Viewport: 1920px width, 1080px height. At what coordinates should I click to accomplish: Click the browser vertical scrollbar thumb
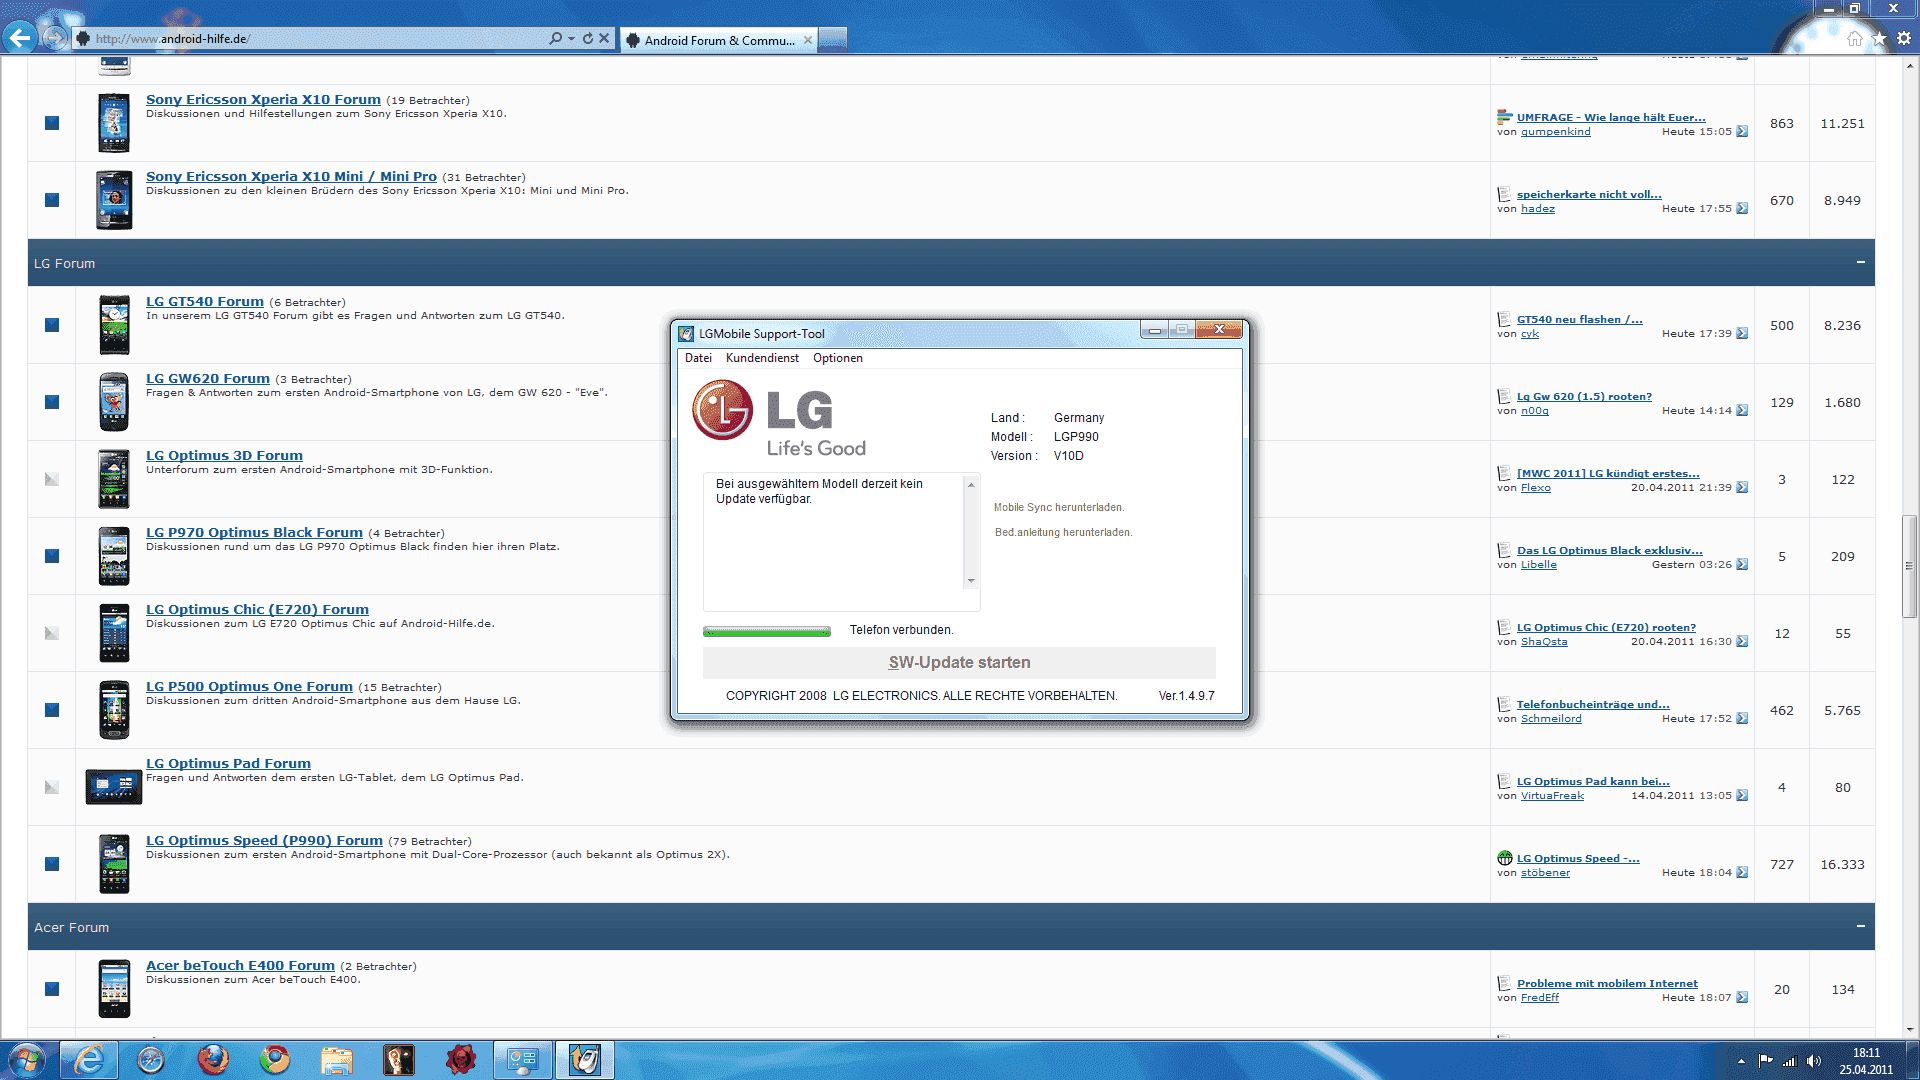[1910, 566]
